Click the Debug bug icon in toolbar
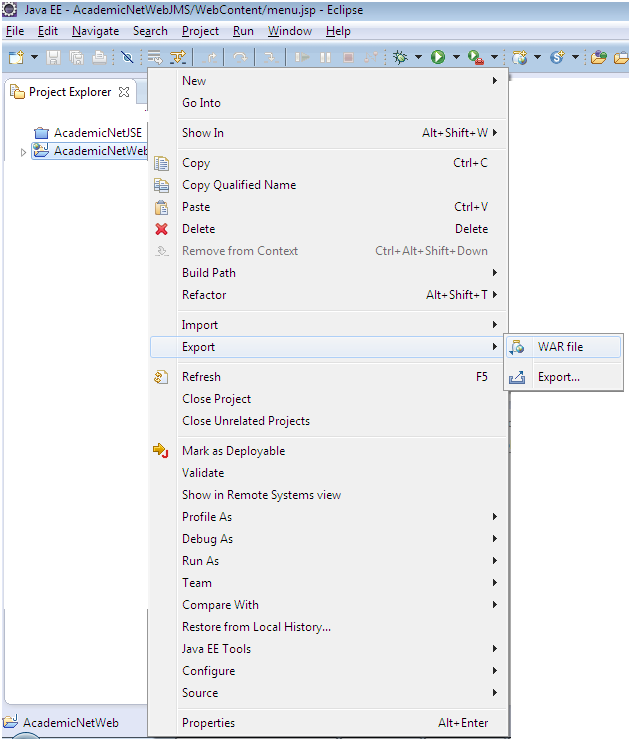 (400, 58)
